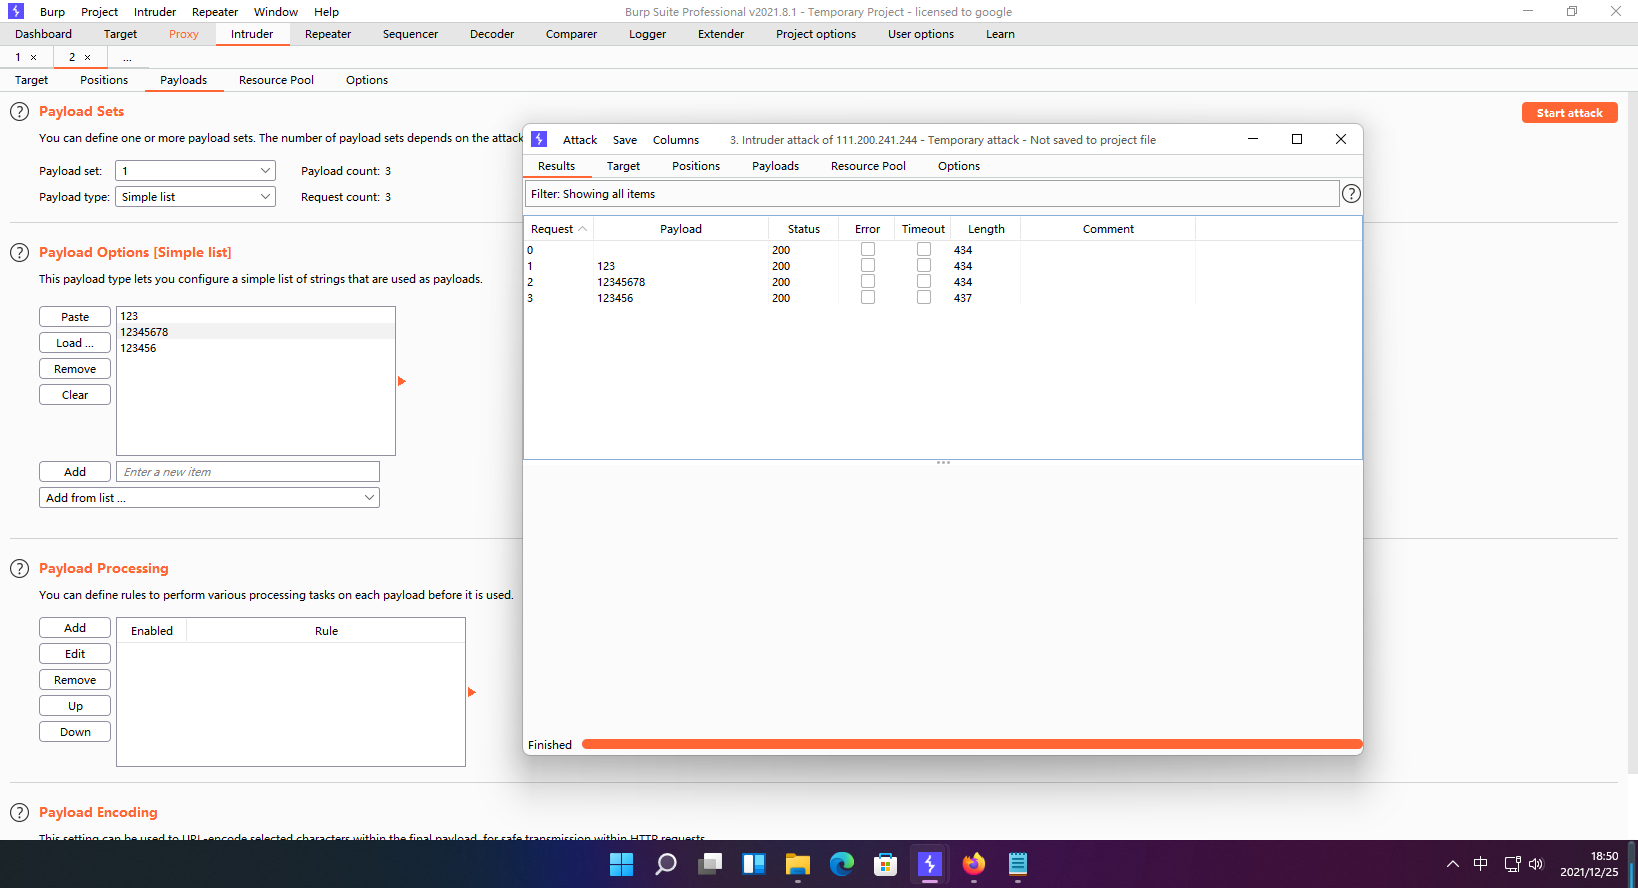The height and width of the screenshot is (888, 1638).
Task: Open Positions tab in attack window
Action: [x=696, y=166]
